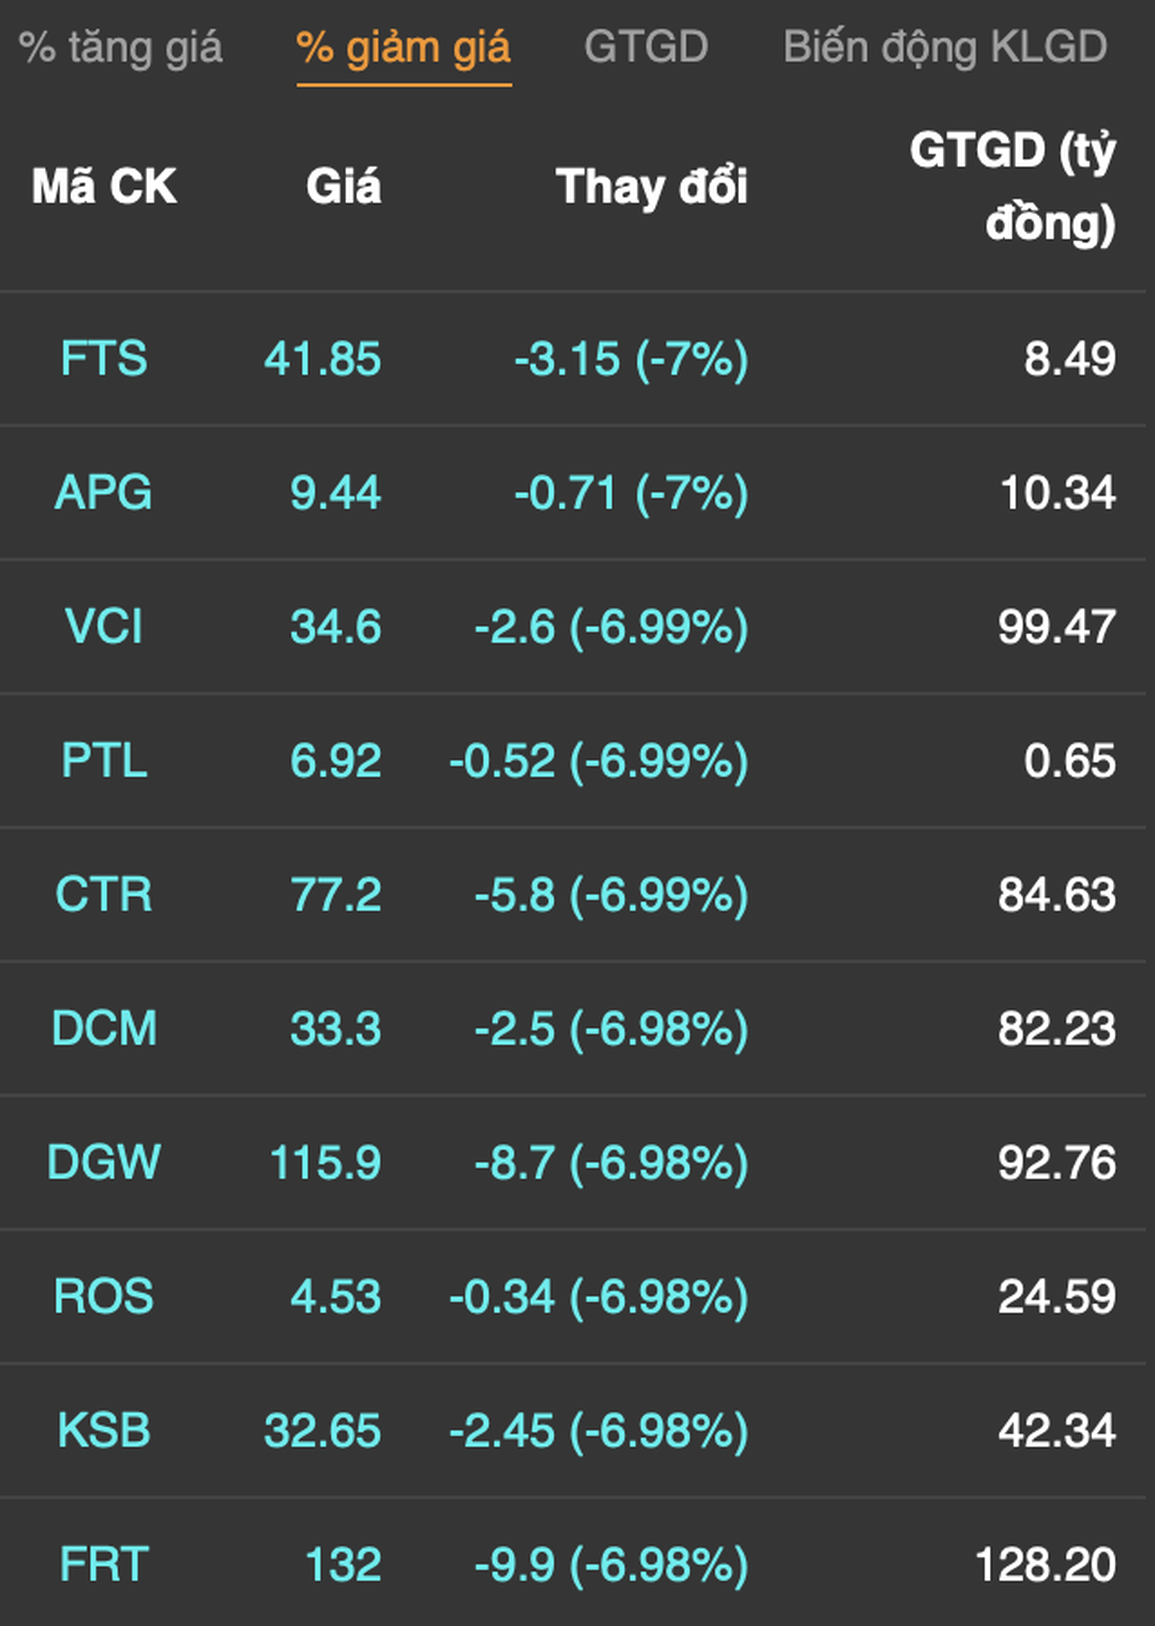Open the FRT stock ticker
This screenshot has width=1155, height=1626.
[104, 1565]
